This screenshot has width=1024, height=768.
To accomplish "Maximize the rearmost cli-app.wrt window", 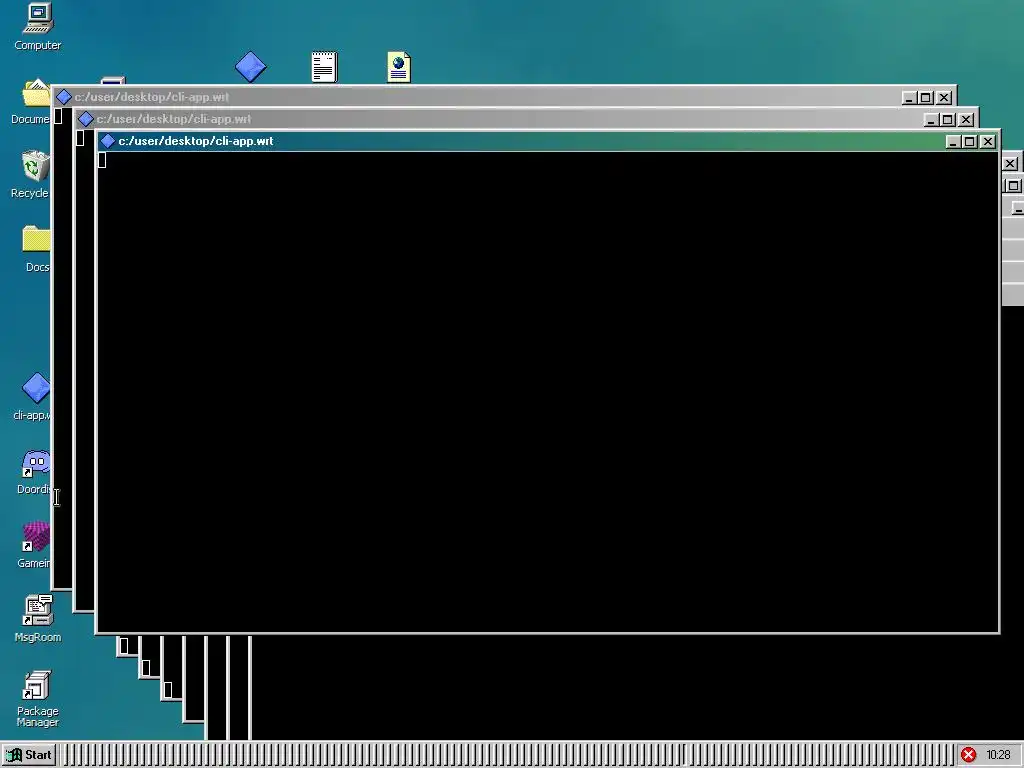I will 926,97.
